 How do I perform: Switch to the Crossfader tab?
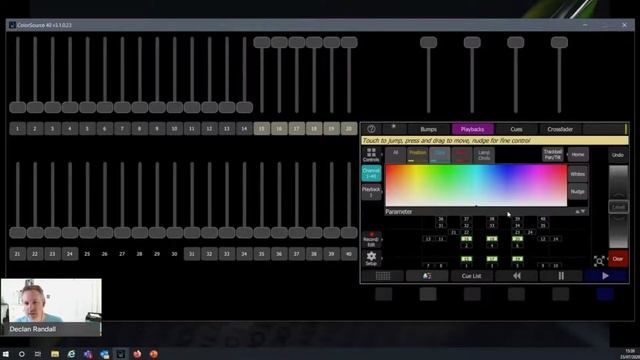(560, 129)
